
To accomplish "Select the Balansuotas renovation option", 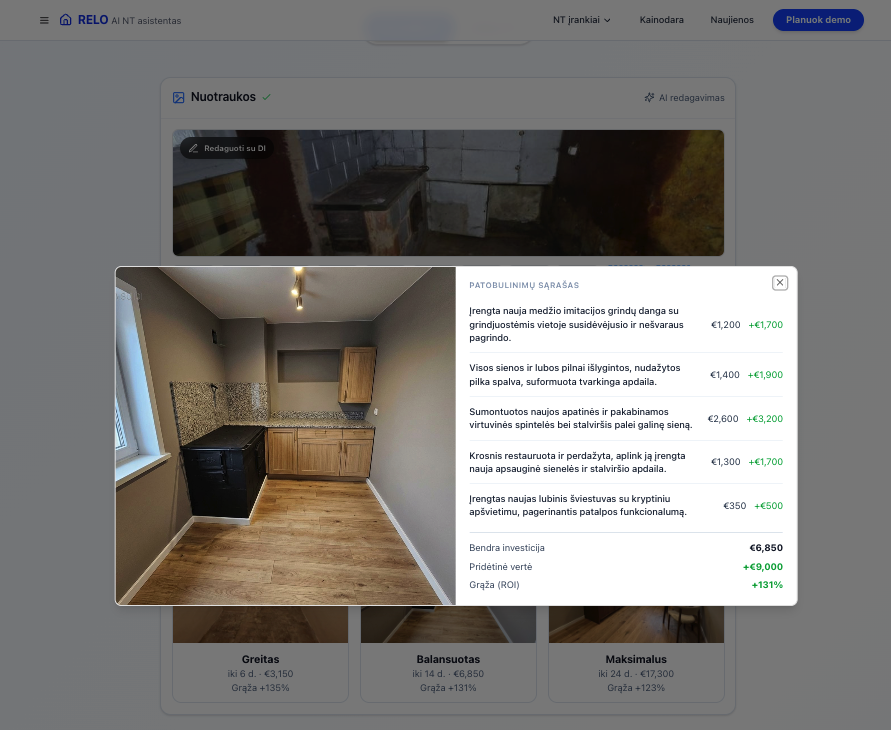I will click(x=448, y=672).
